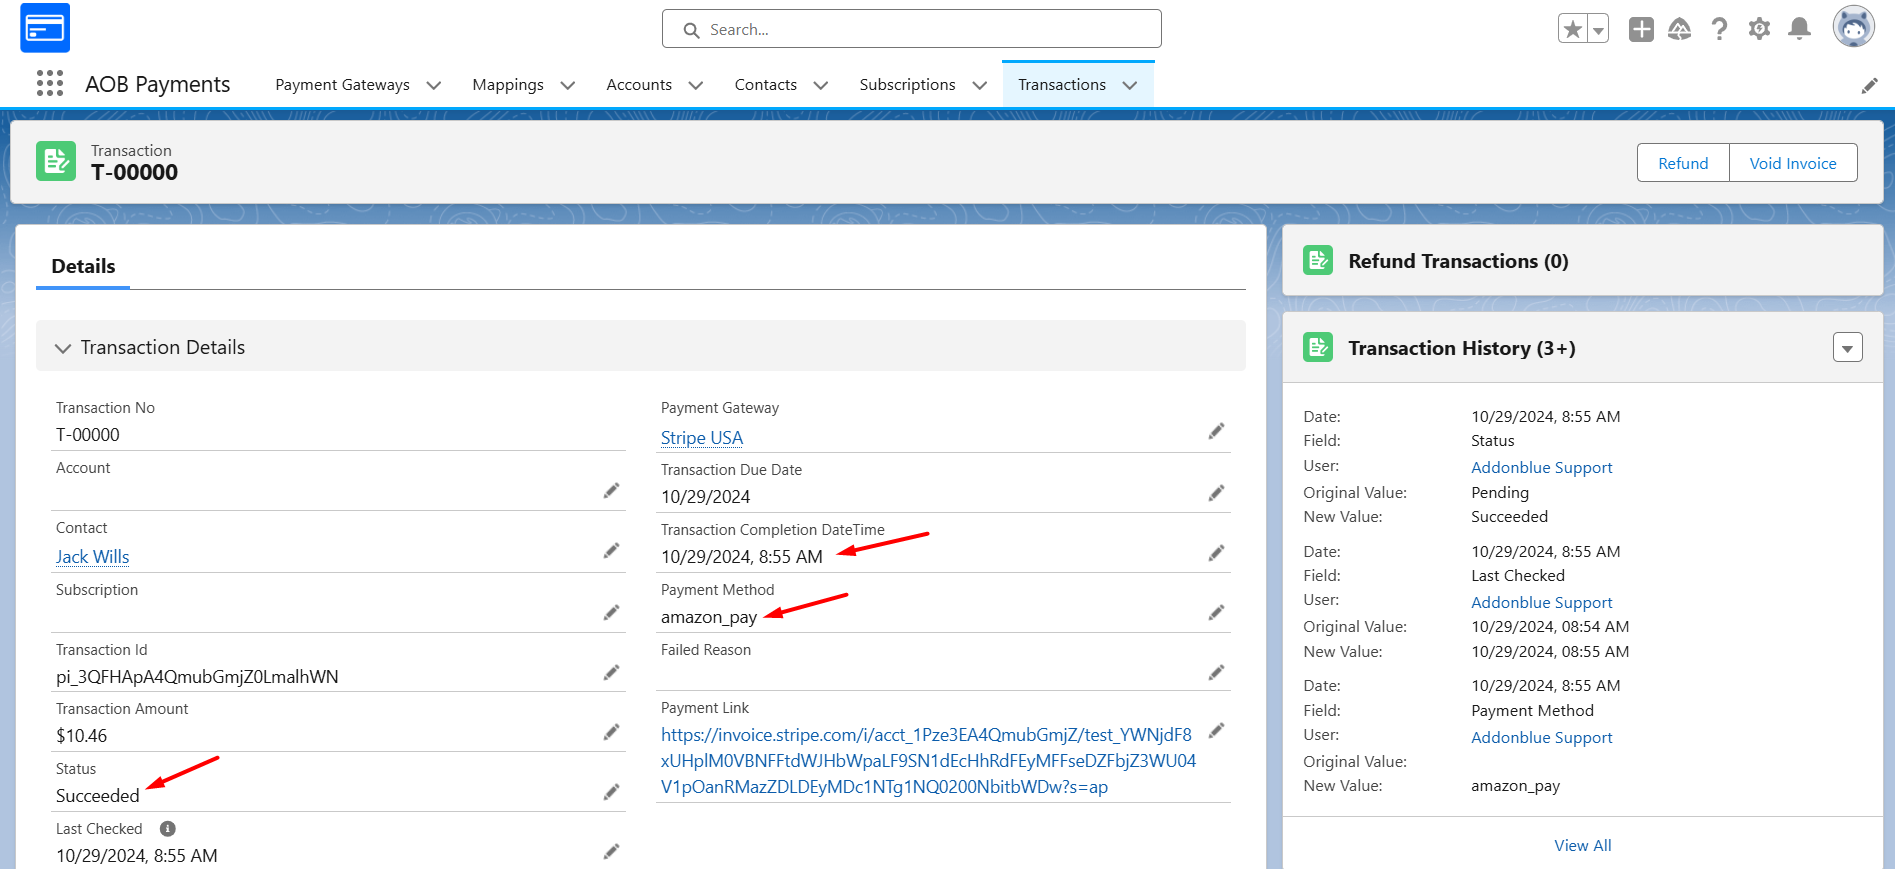This screenshot has width=1895, height=869.
Task: Open the Favorites list dropdown arrow
Action: click(x=1598, y=29)
